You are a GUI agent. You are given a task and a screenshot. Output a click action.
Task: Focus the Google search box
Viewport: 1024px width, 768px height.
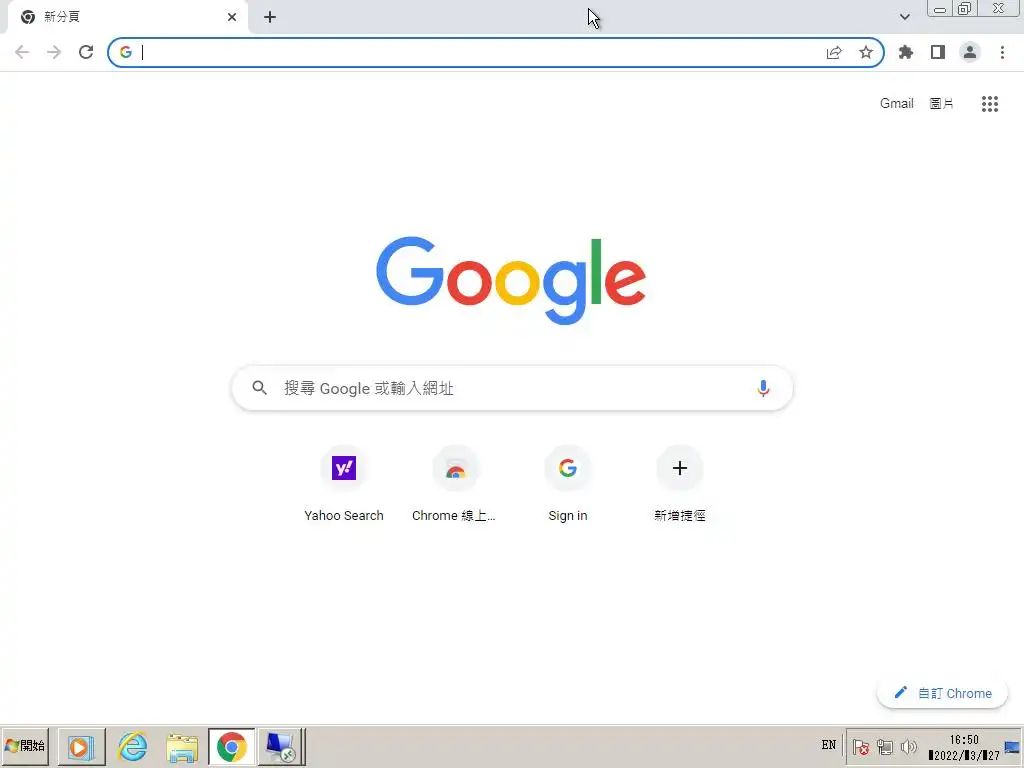coord(512,388)
